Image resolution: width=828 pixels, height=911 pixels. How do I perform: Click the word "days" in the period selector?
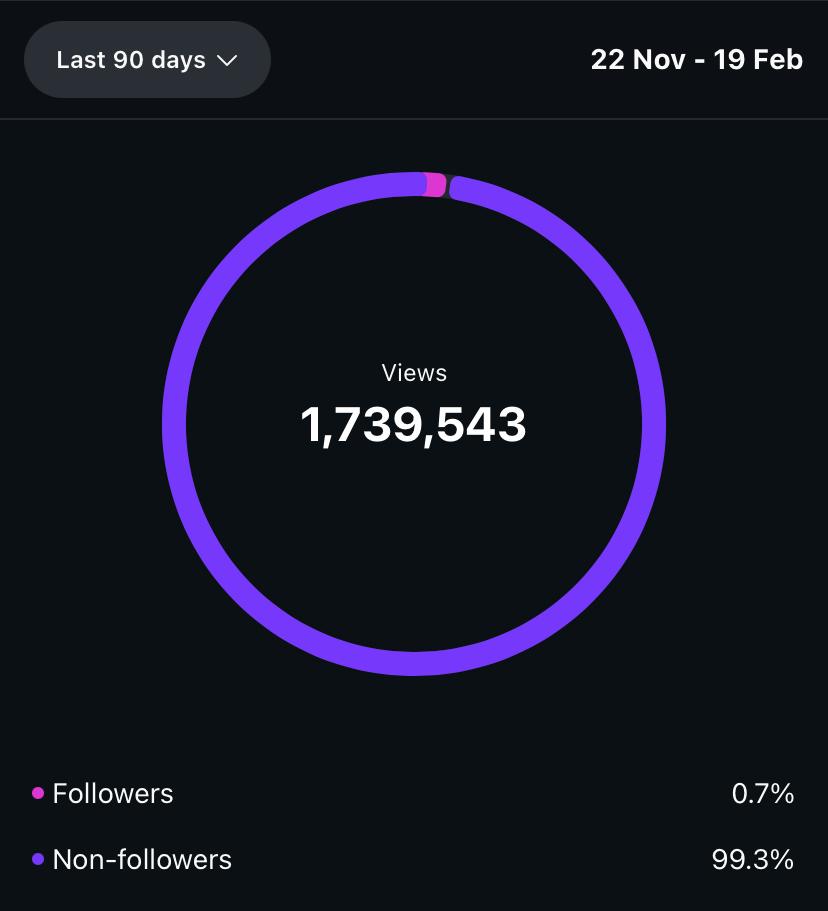pyautogui.click(x=179, y=60)
